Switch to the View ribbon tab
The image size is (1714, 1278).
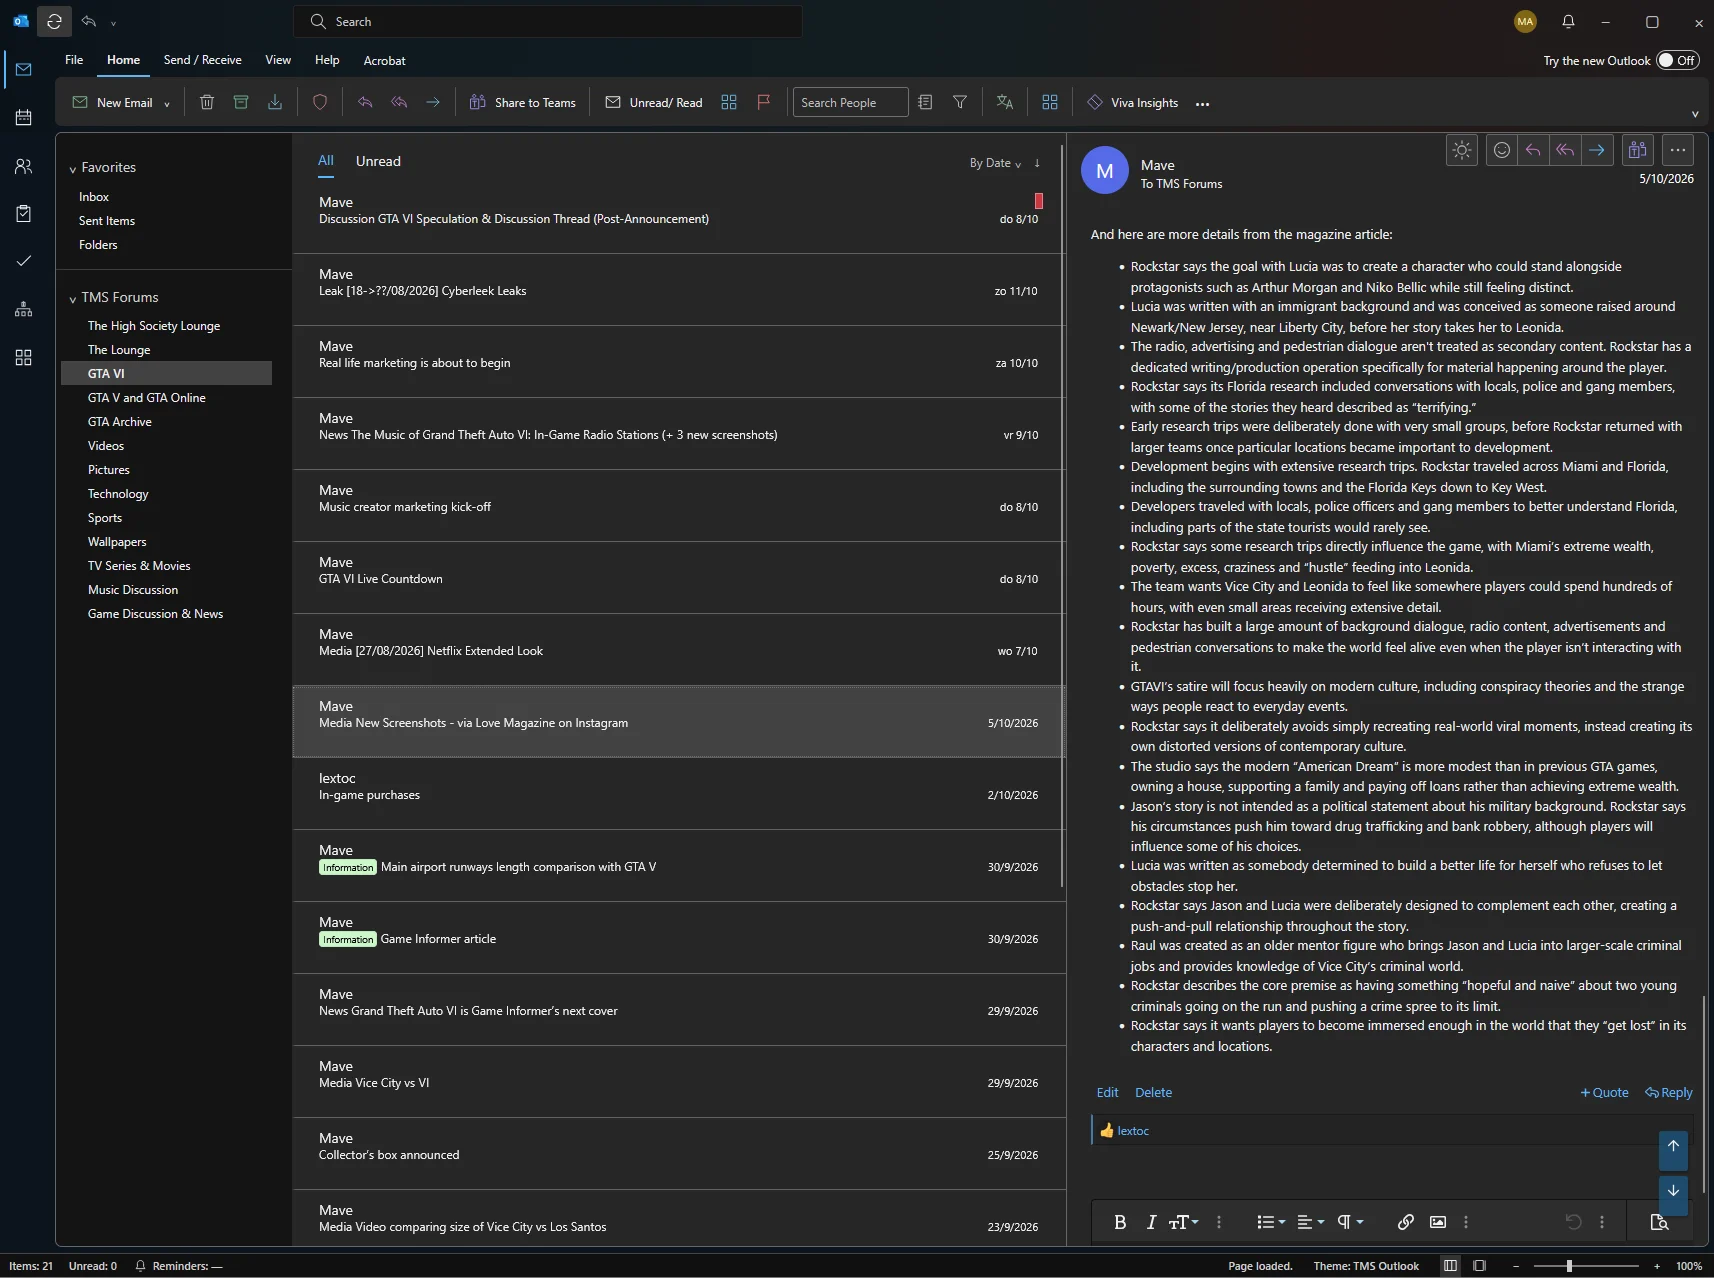(278, 60)
